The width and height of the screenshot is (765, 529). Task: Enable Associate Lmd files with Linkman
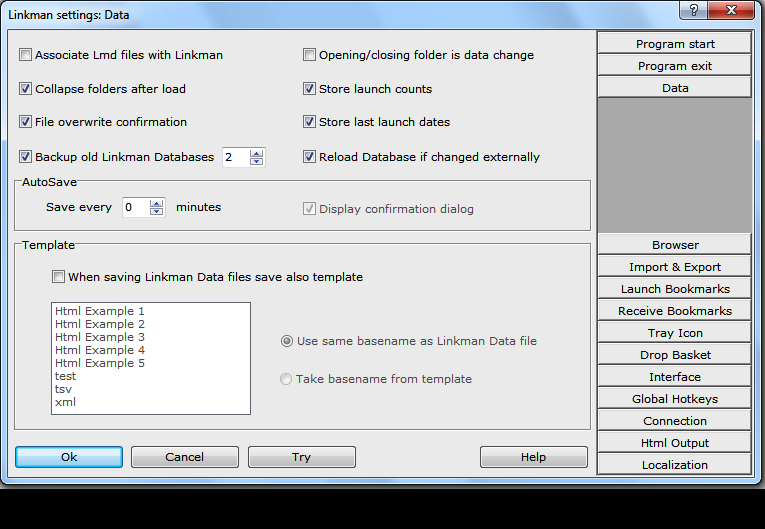pyautogui.click(x=25, y=55)
